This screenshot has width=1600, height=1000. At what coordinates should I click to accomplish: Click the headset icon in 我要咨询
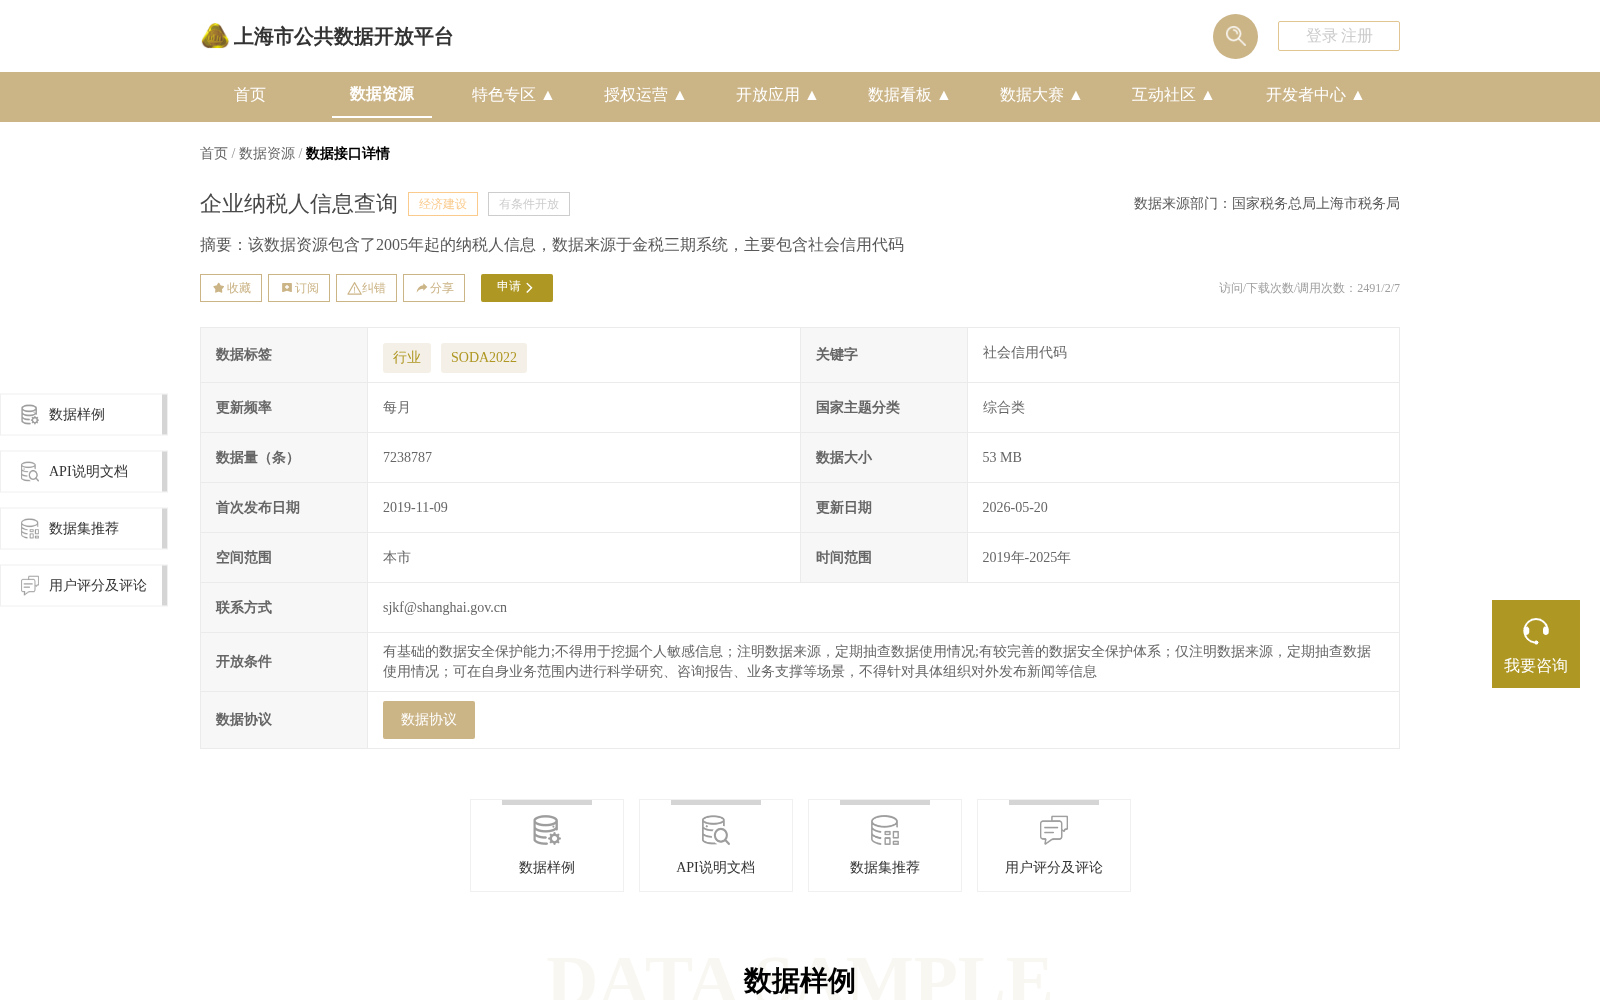point(1536,631)
